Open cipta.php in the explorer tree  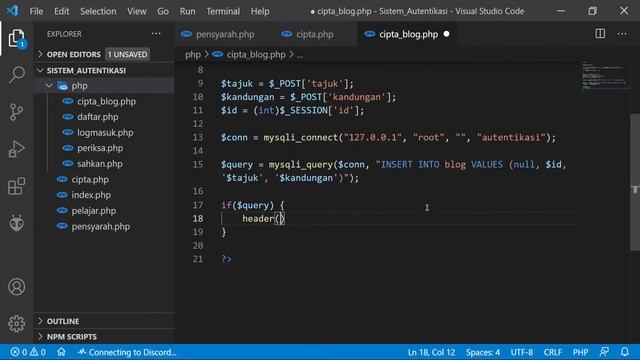(x=90, y=180)
